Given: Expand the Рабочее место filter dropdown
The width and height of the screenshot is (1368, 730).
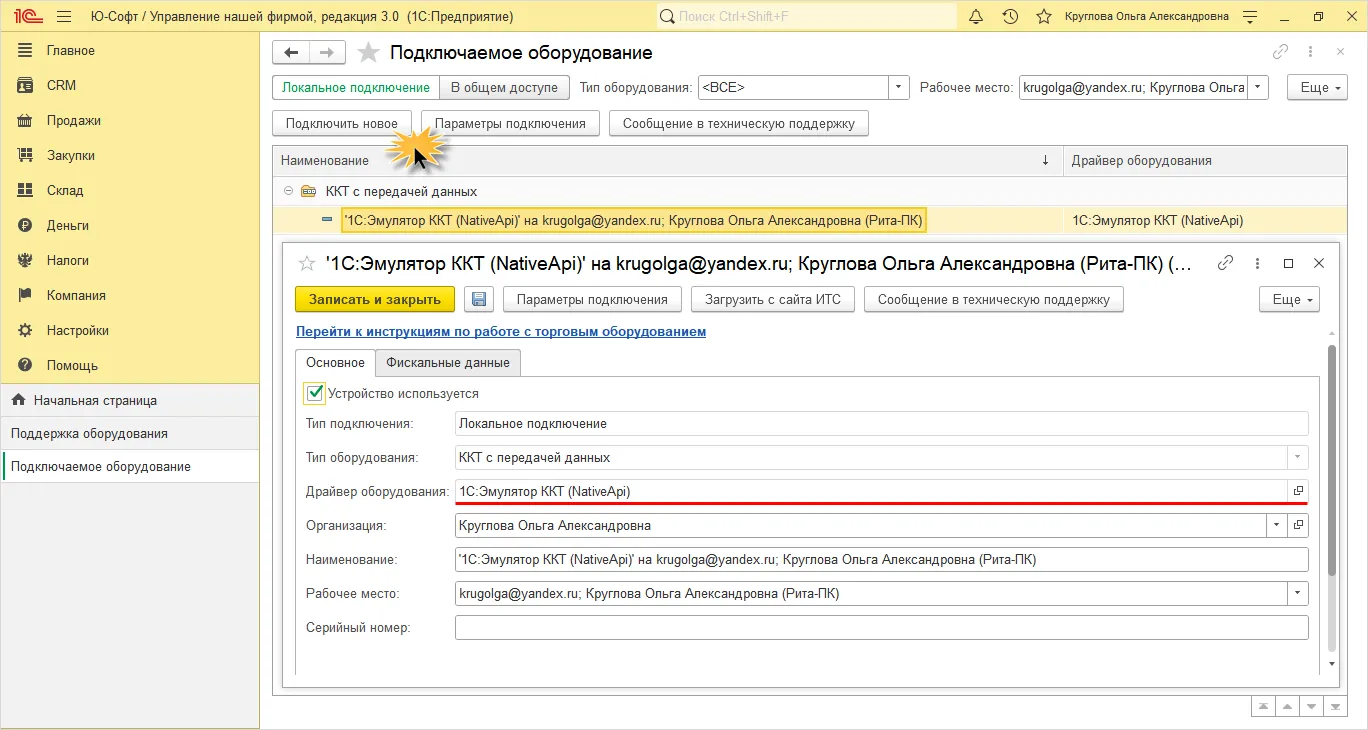Looking at the screenshot, I should (1258, 87).
